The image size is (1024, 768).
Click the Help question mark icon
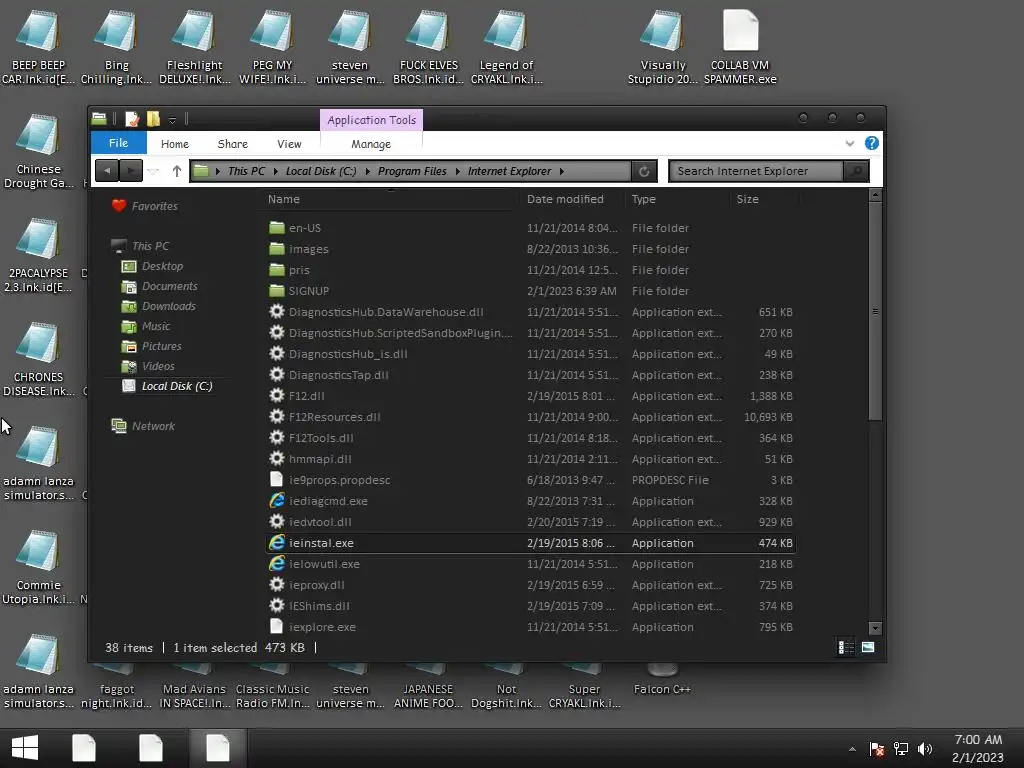(x=871, y=144)
